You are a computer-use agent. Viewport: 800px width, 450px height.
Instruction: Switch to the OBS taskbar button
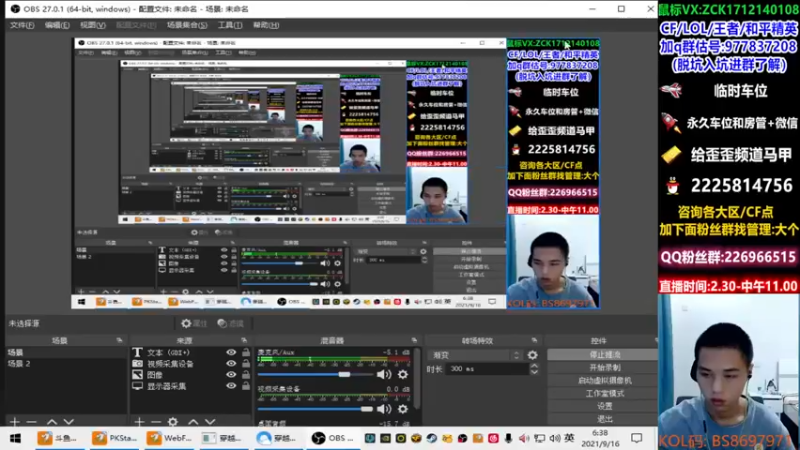click(x=333, y=438)
